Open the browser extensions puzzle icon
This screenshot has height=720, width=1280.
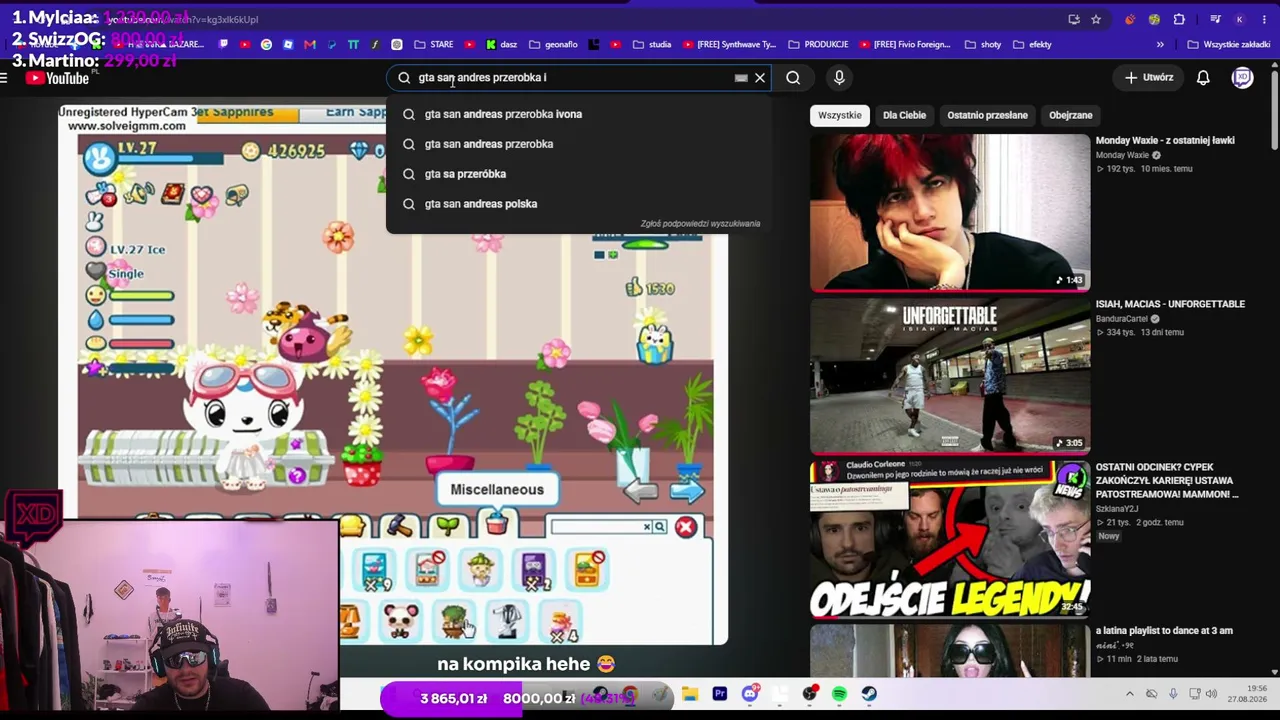pyautogui.click(x=1179, y=19)
